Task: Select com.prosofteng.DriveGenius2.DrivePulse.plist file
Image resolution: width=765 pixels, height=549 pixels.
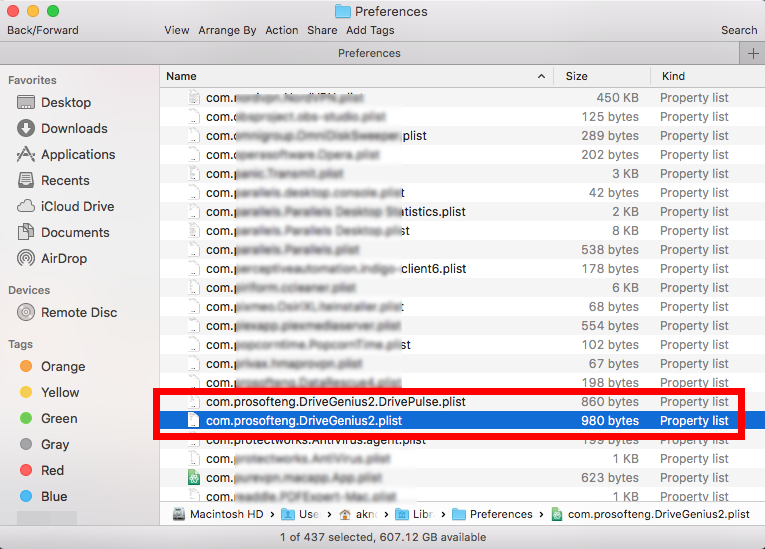Action: 335,402
